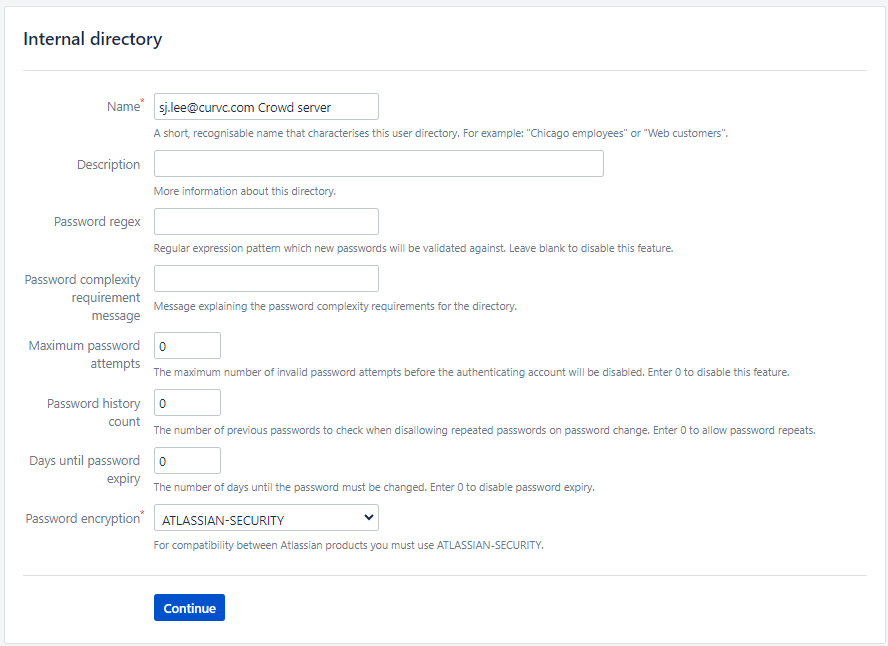Image resolution: width=888 pixels, height=646 pixels.
Task: Click the Continue button
Action: point(189,608)
